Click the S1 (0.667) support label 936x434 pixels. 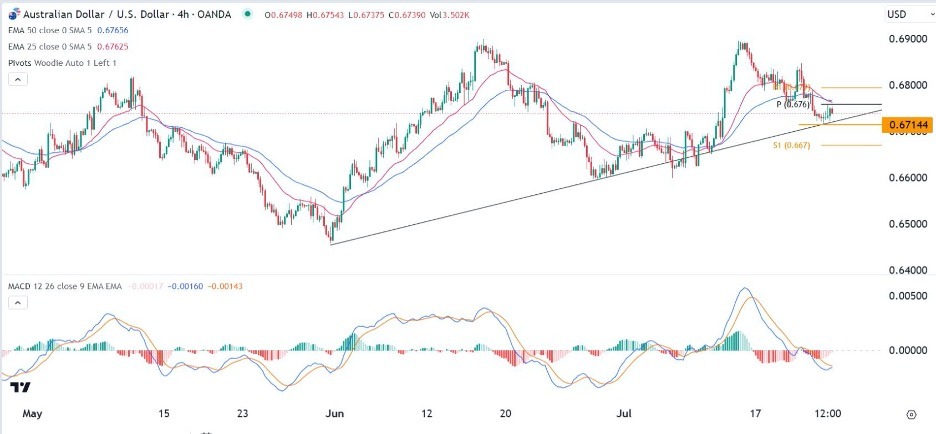click(x=790, y=145)
